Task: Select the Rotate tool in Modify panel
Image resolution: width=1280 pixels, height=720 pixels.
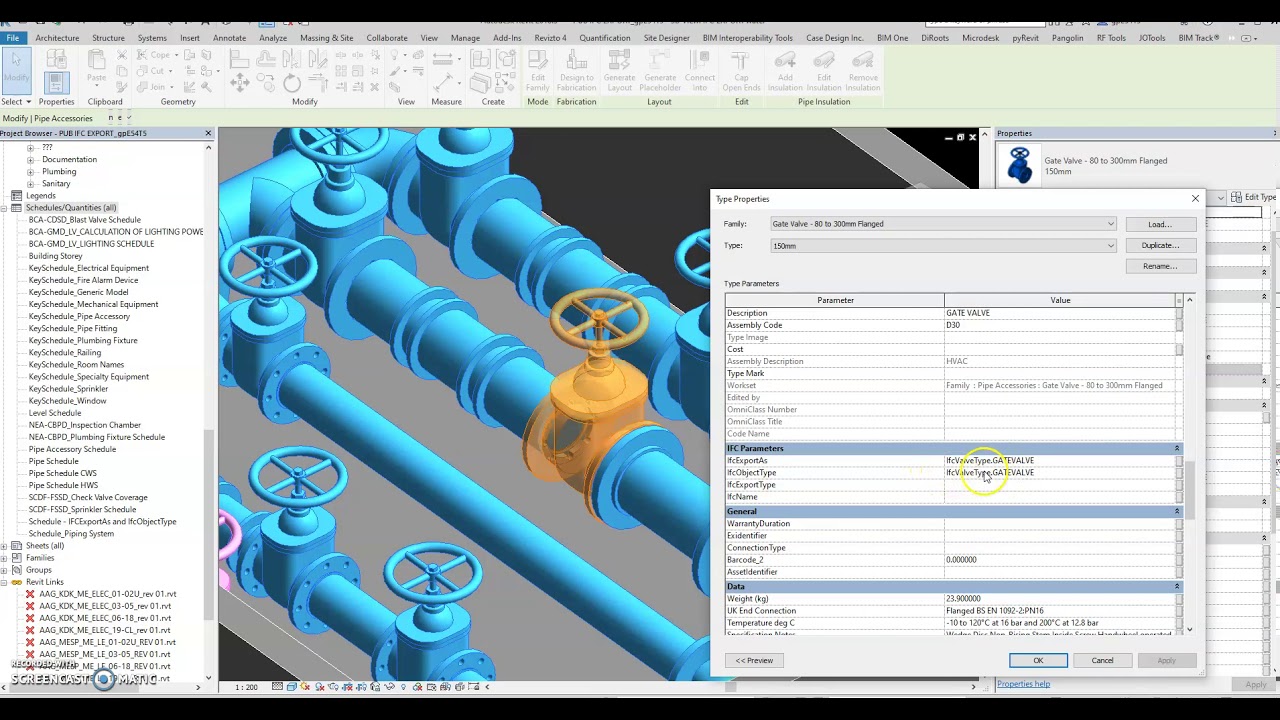Action: (x=291, y=84)
